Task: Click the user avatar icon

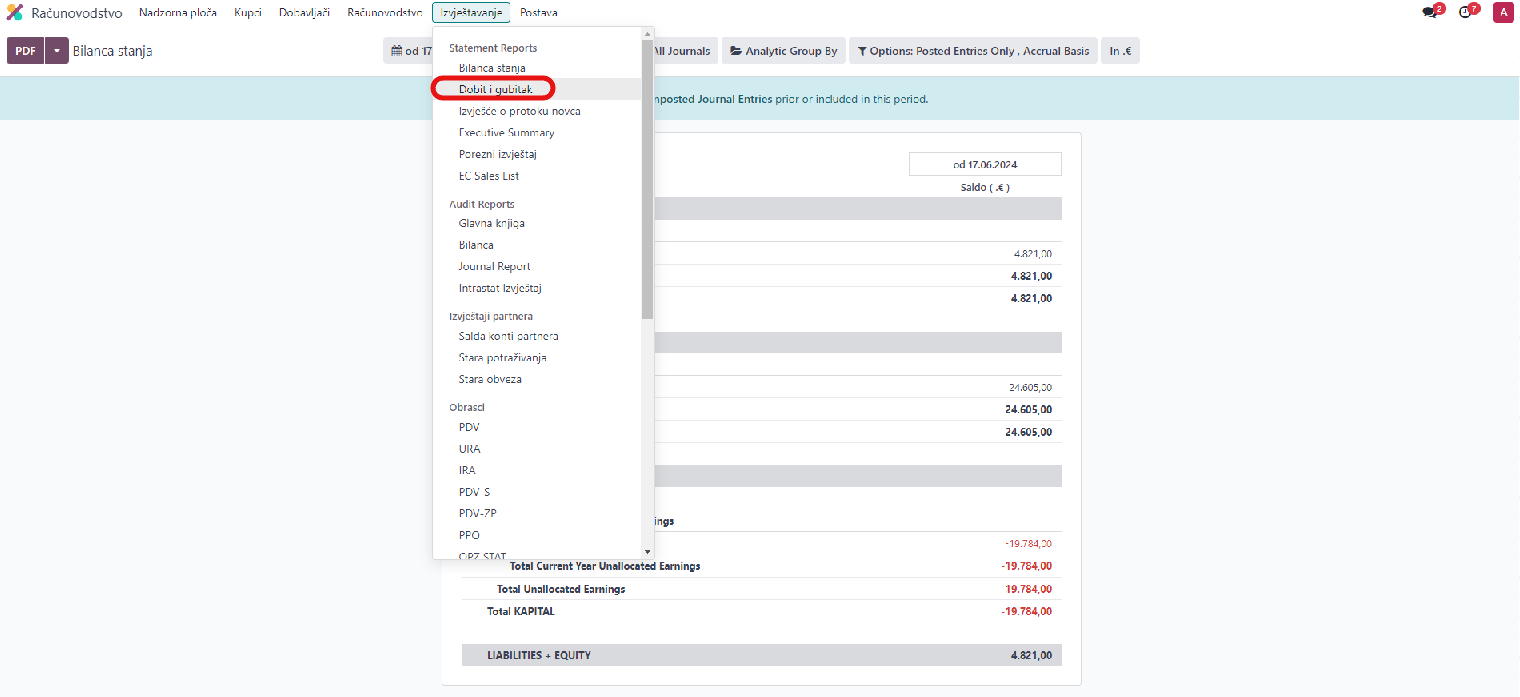Action: click(1502, 13)
